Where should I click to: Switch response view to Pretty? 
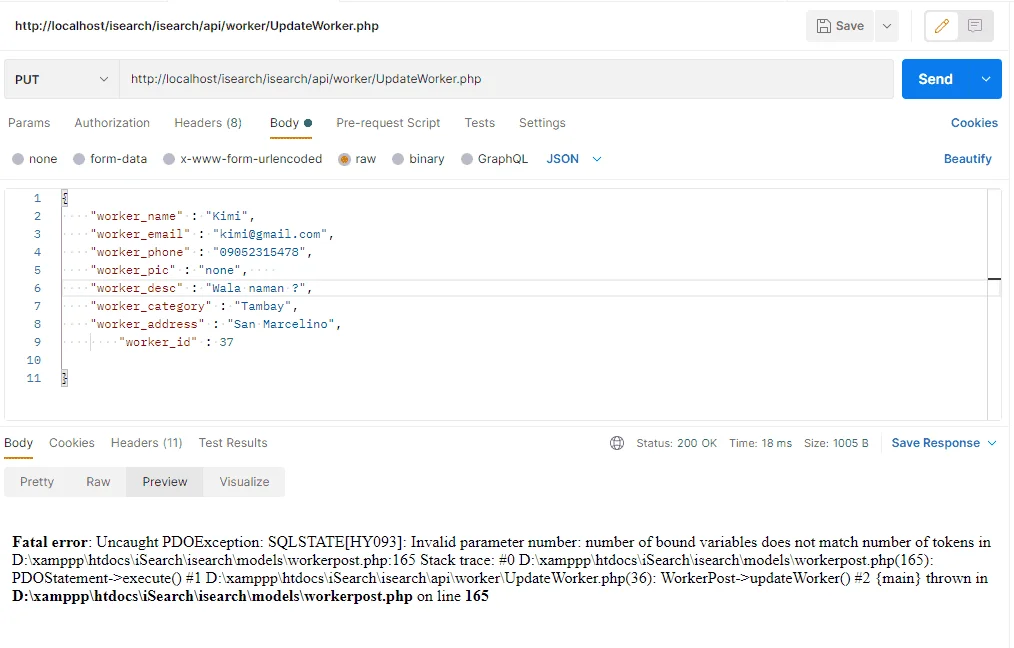pyautogui.click(x=37, y=482)
